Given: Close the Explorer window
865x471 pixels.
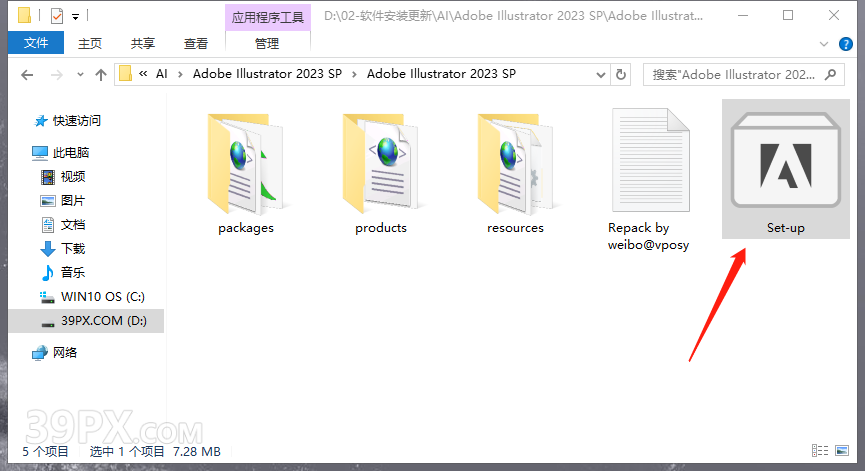Looking at the screenshot, I should click(834, 15).
